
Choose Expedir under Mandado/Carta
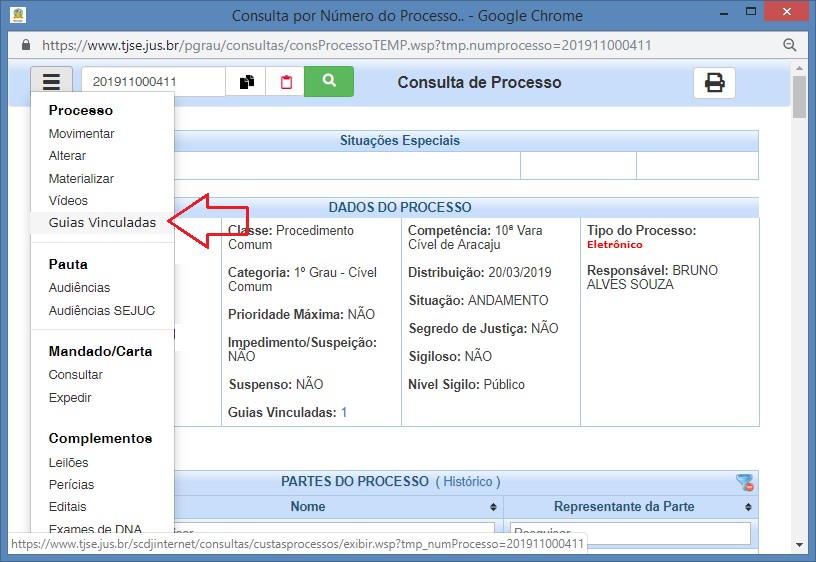70,397
